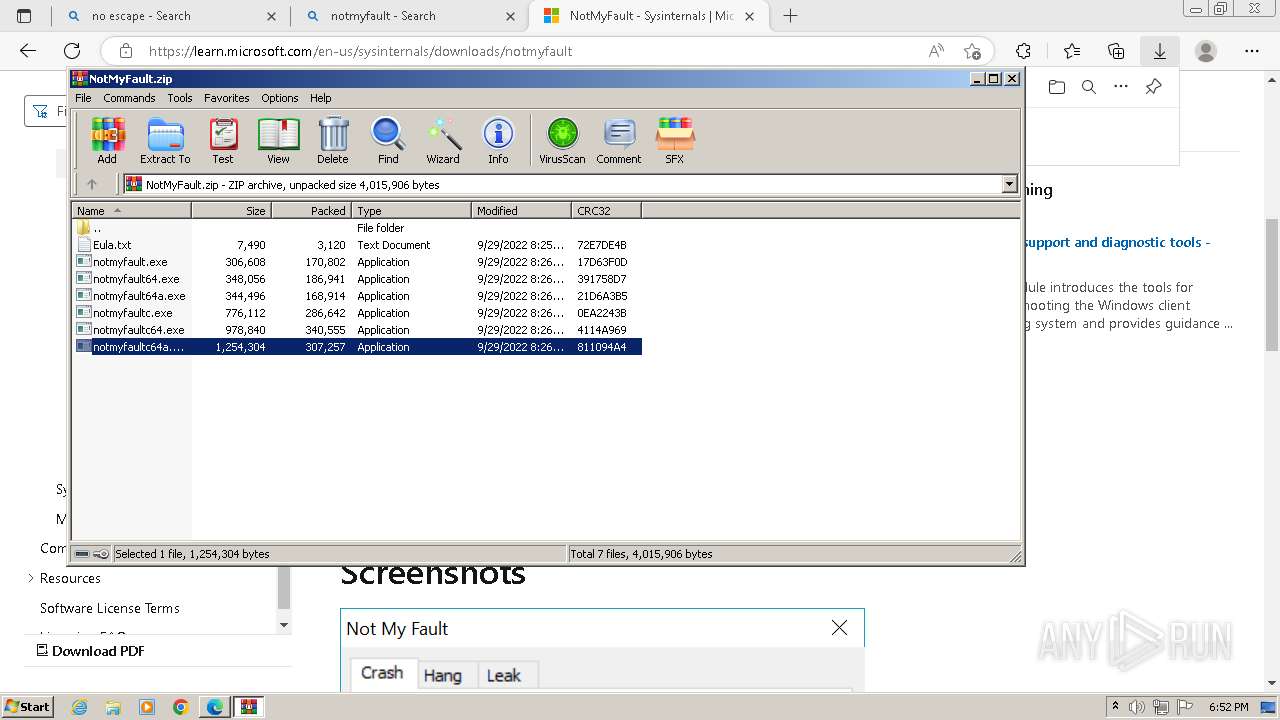Click Read aloud icon in address bar
This screenshot has height=720, width=1280.
point(936,51)
